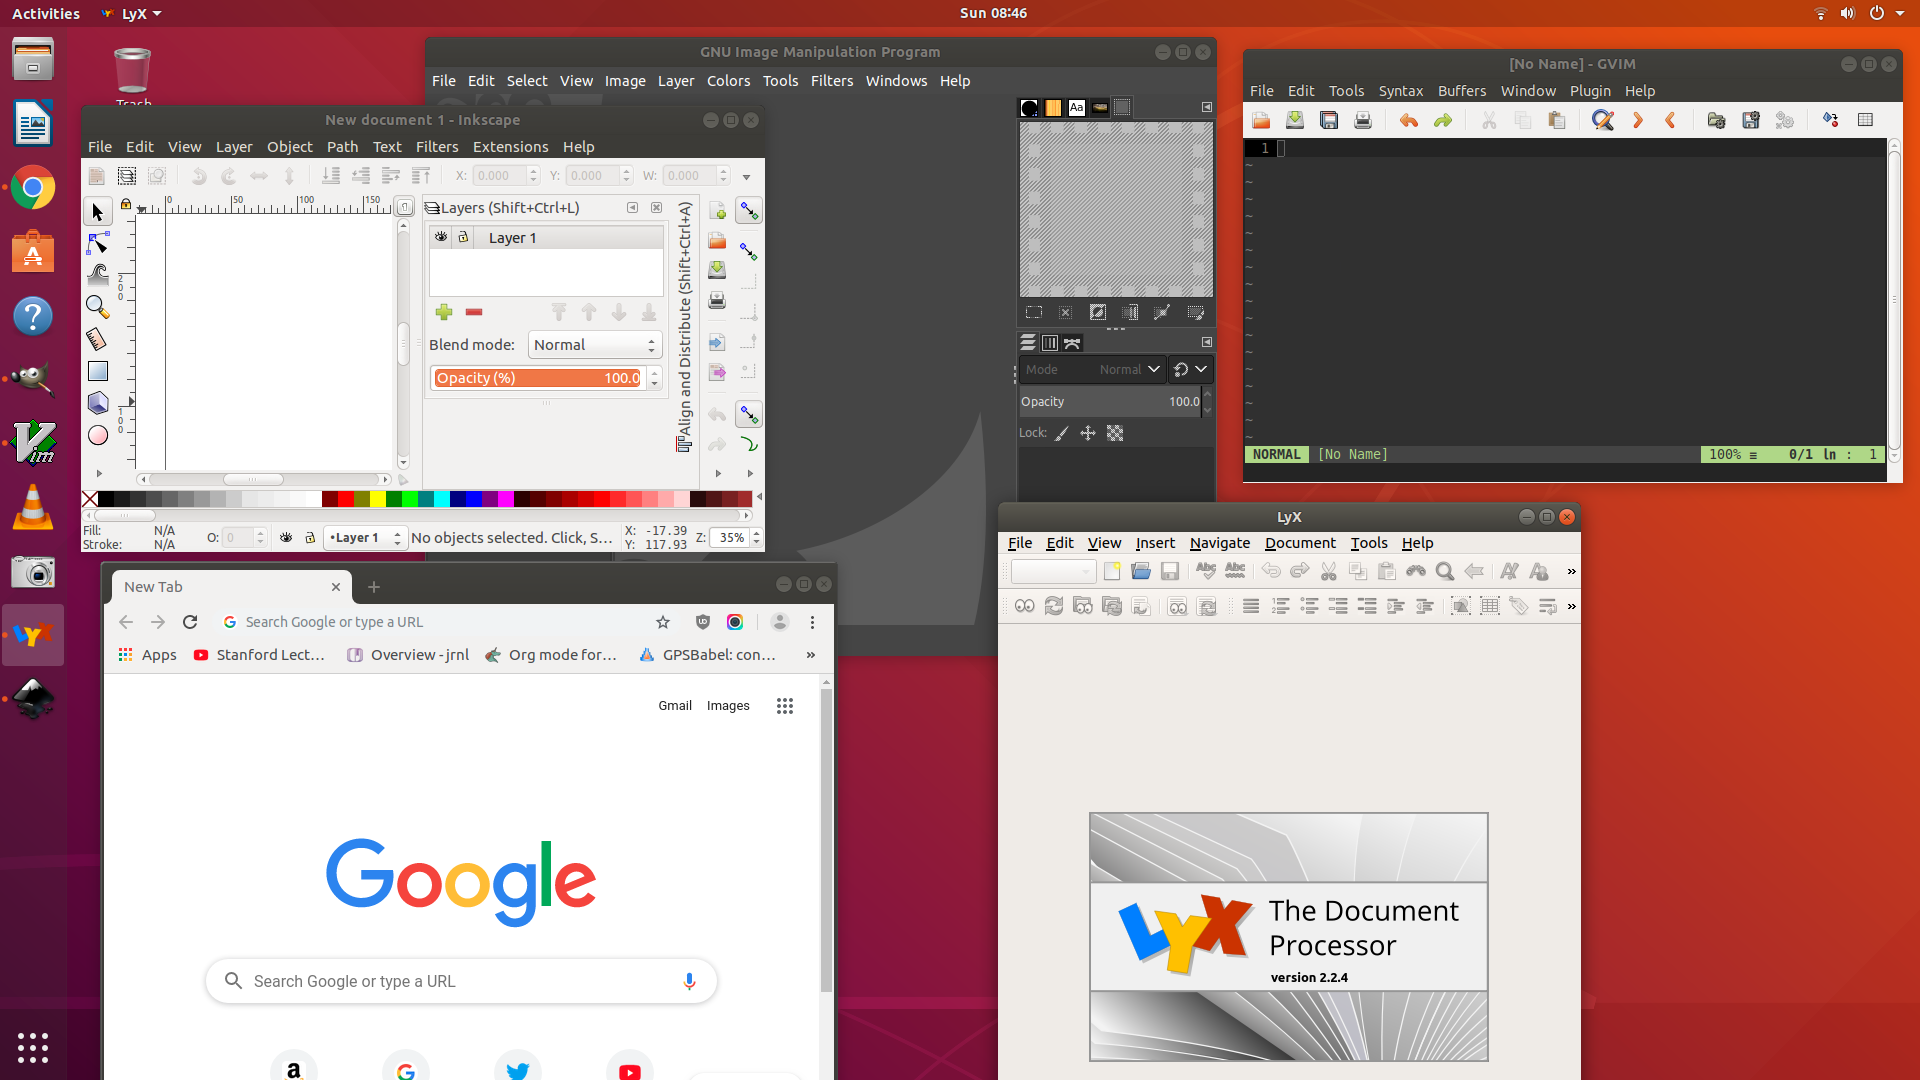The height and width of the screenshot is (1080, 1920).
Task: Bookmark this tab with the star icon
Action: pyautogui.click(x=663, y=622)
